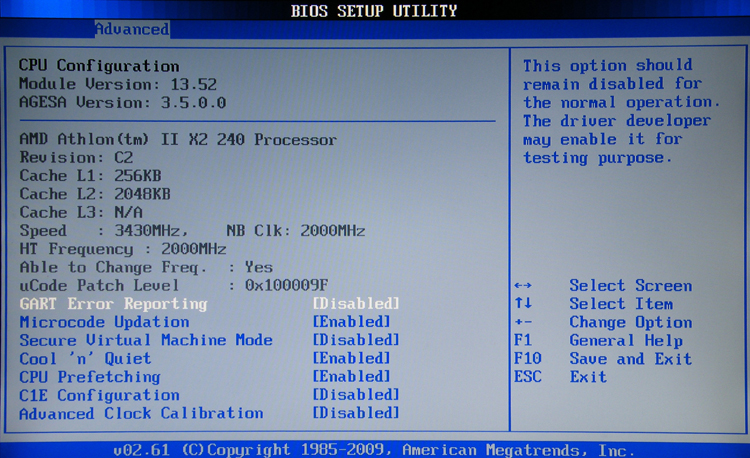The width and height of the screenshot is (750, 458).
Task: Toggle Microcode Updation [Enabled] value
Action: (x=352, y=322)
